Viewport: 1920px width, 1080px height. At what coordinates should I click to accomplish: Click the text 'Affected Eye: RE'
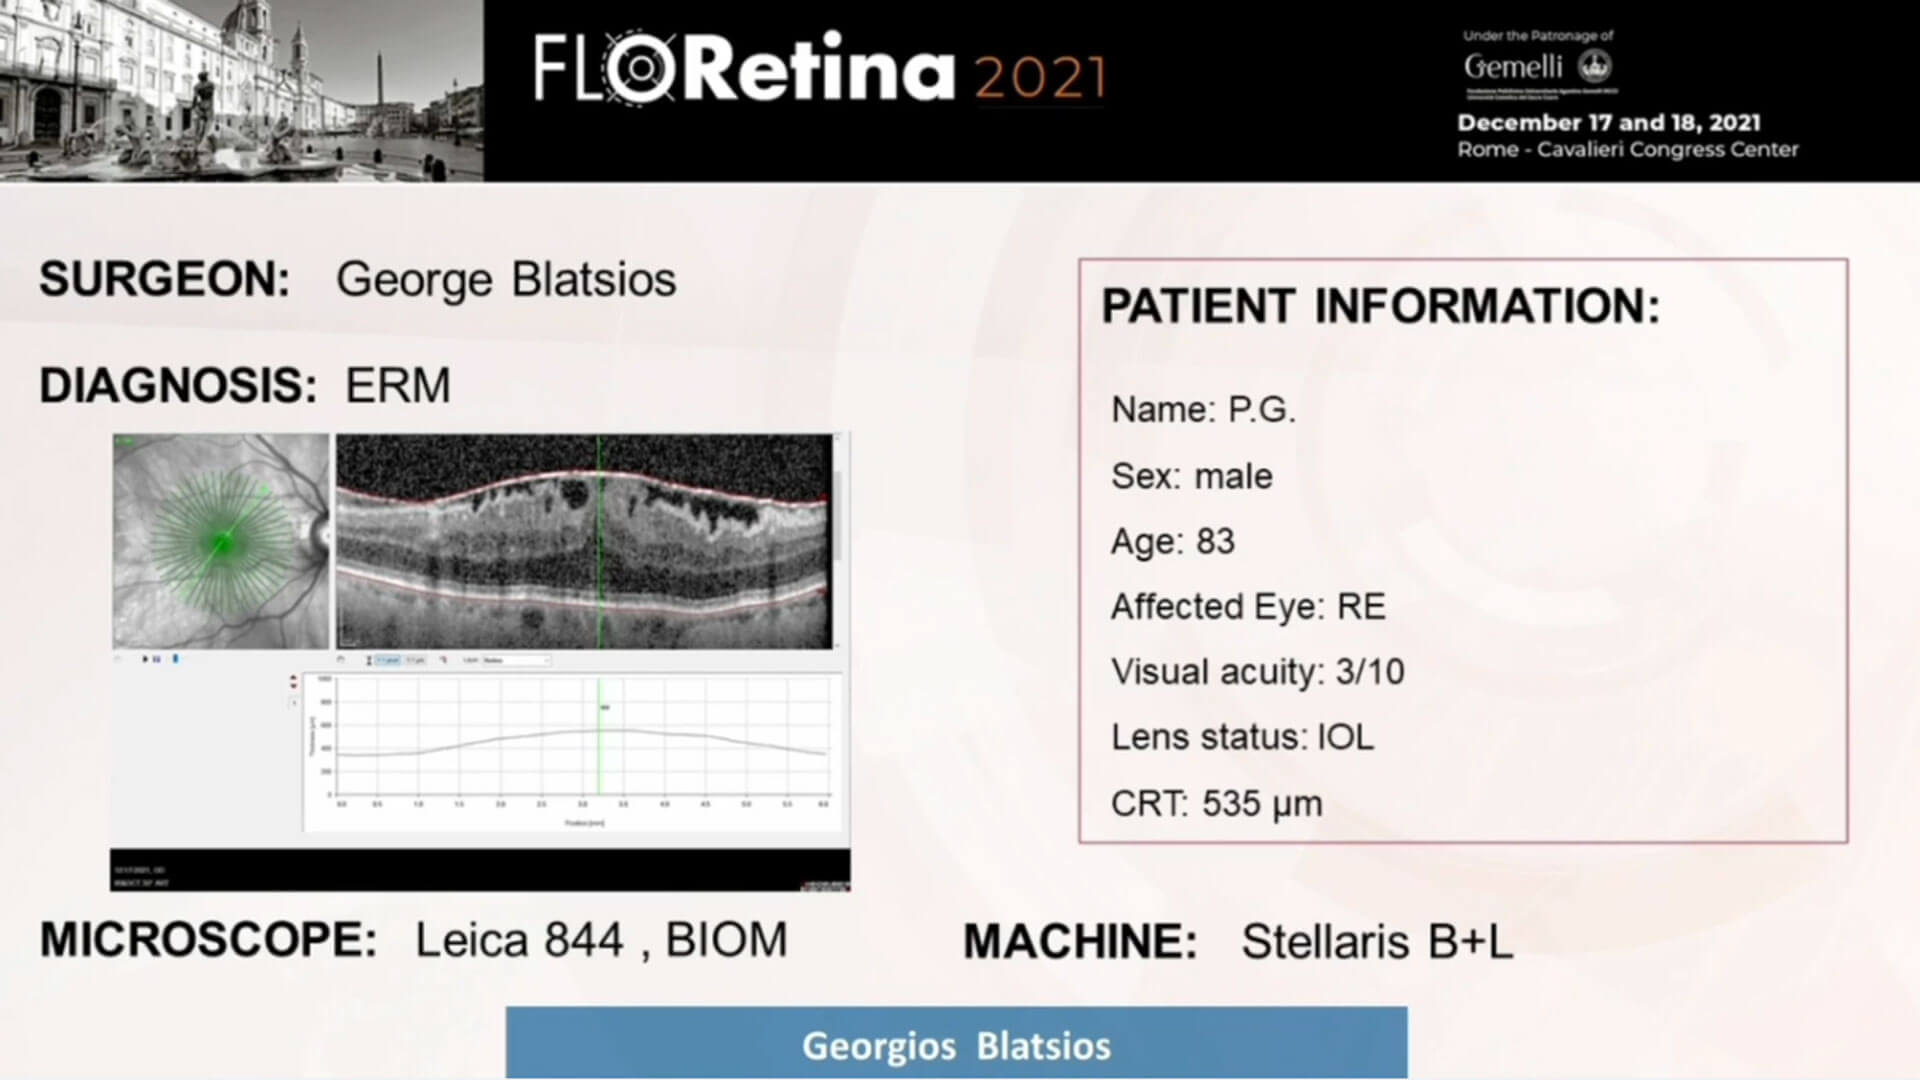pyautogui.click(x=1248, y=607)
